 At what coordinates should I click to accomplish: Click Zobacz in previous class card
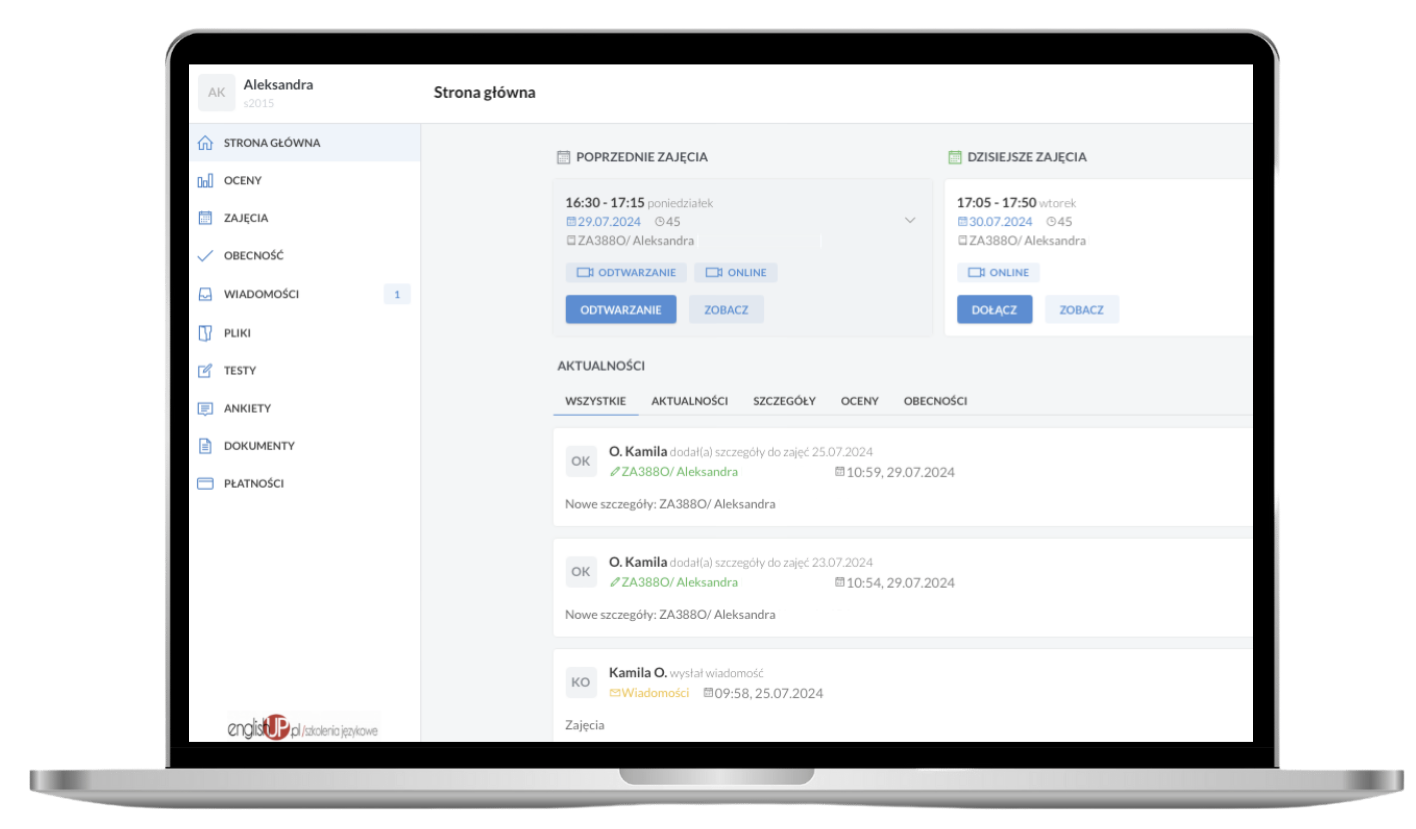click(726, 310)
